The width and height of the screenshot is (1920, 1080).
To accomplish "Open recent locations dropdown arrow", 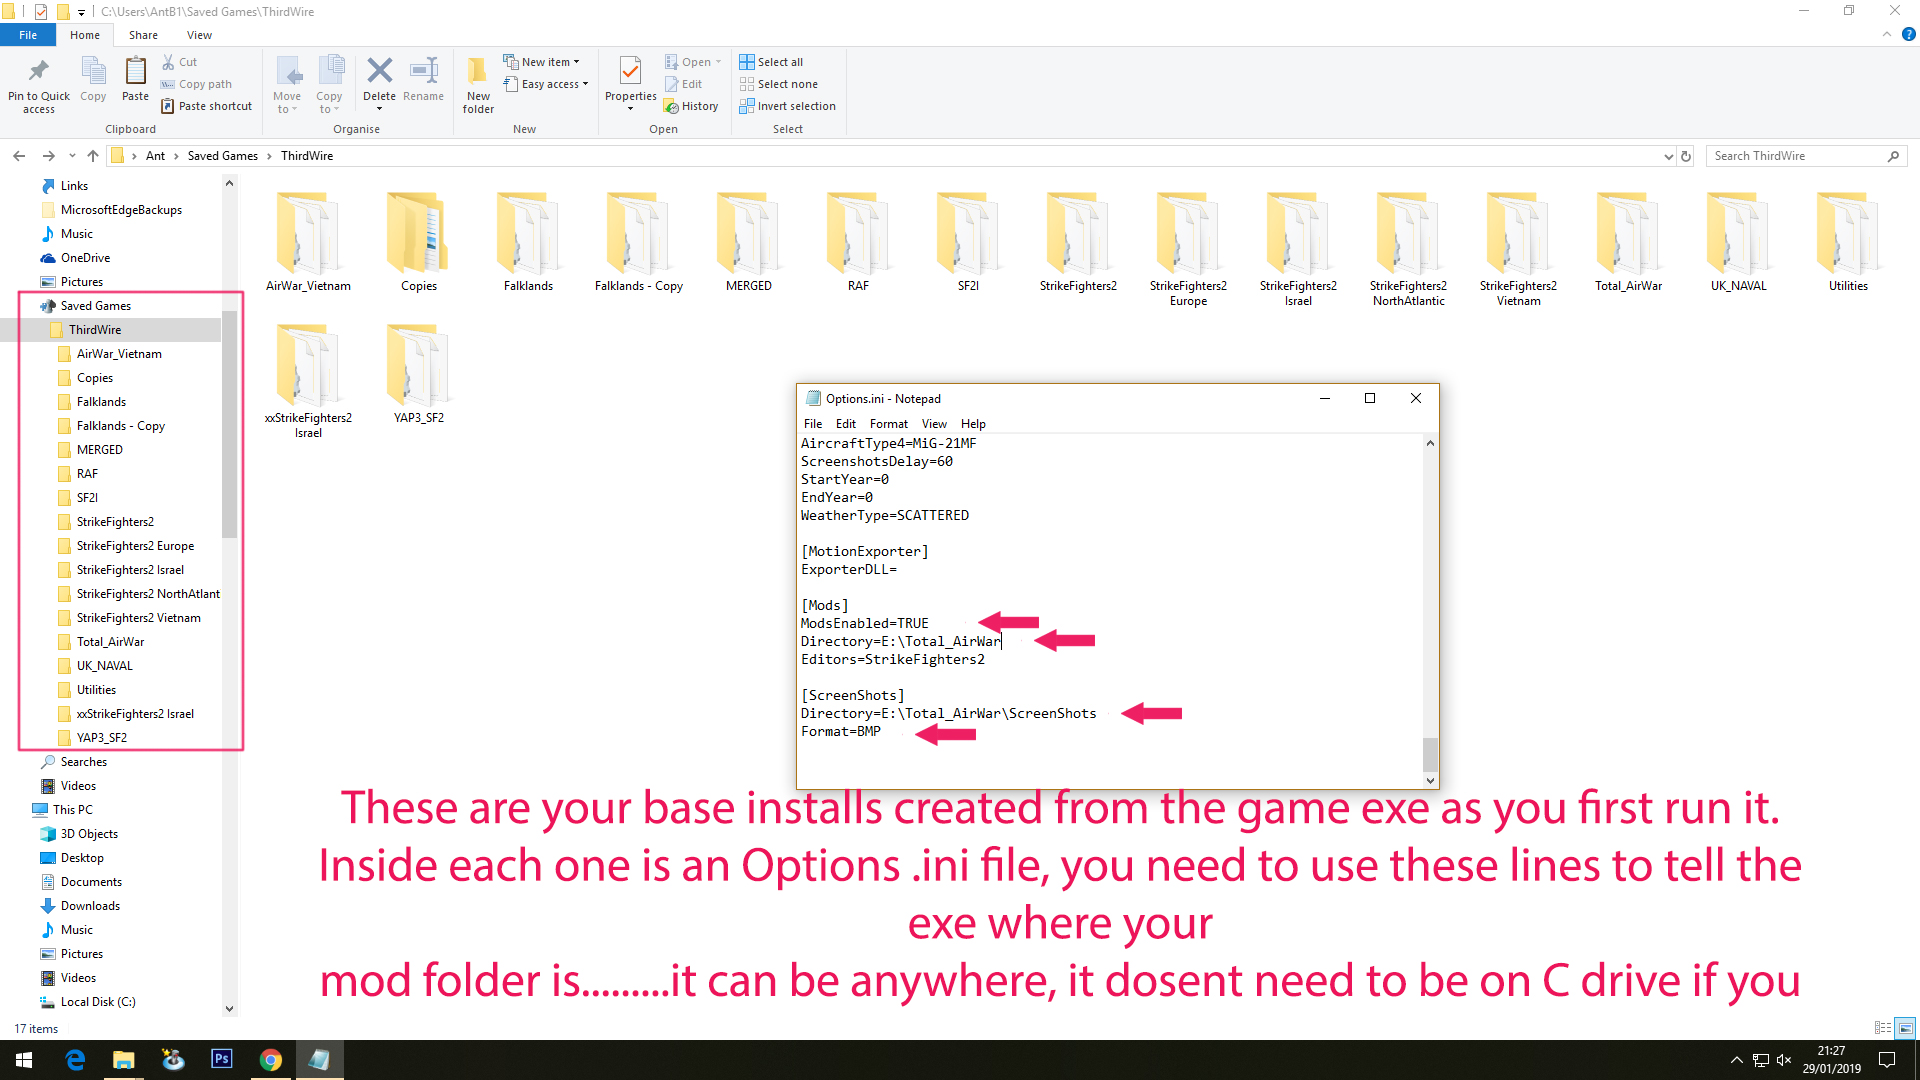I will [x=72, y=156].
